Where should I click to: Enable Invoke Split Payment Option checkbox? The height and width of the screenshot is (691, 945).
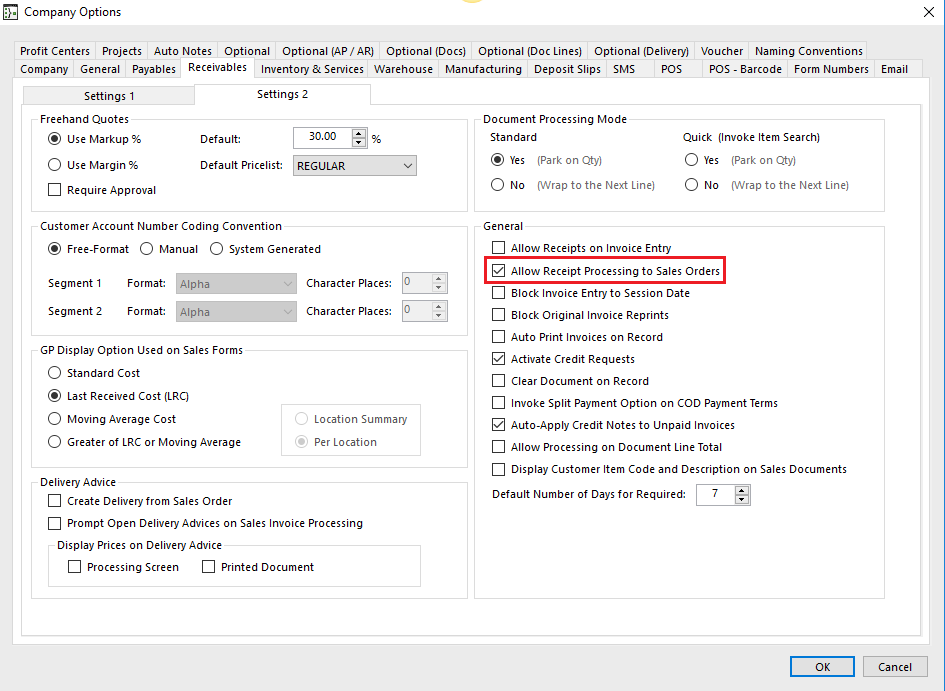coord(498,402)
